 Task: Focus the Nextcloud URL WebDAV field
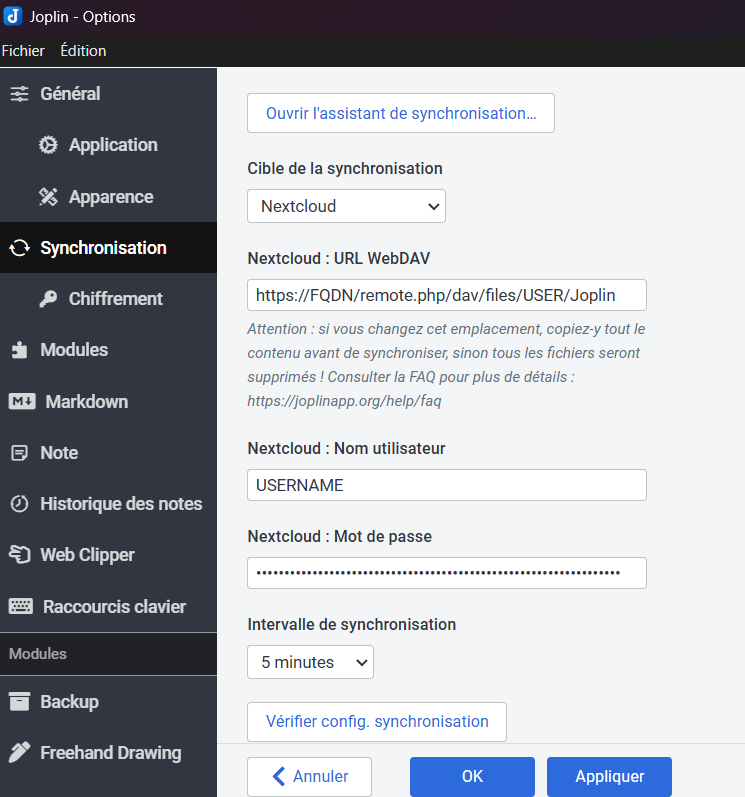click(447, 295)
